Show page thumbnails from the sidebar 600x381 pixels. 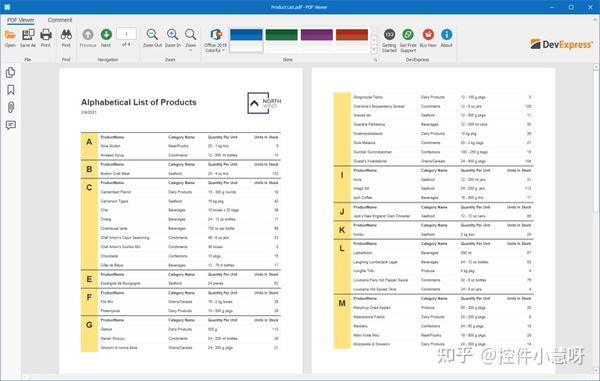click(11, 72)
